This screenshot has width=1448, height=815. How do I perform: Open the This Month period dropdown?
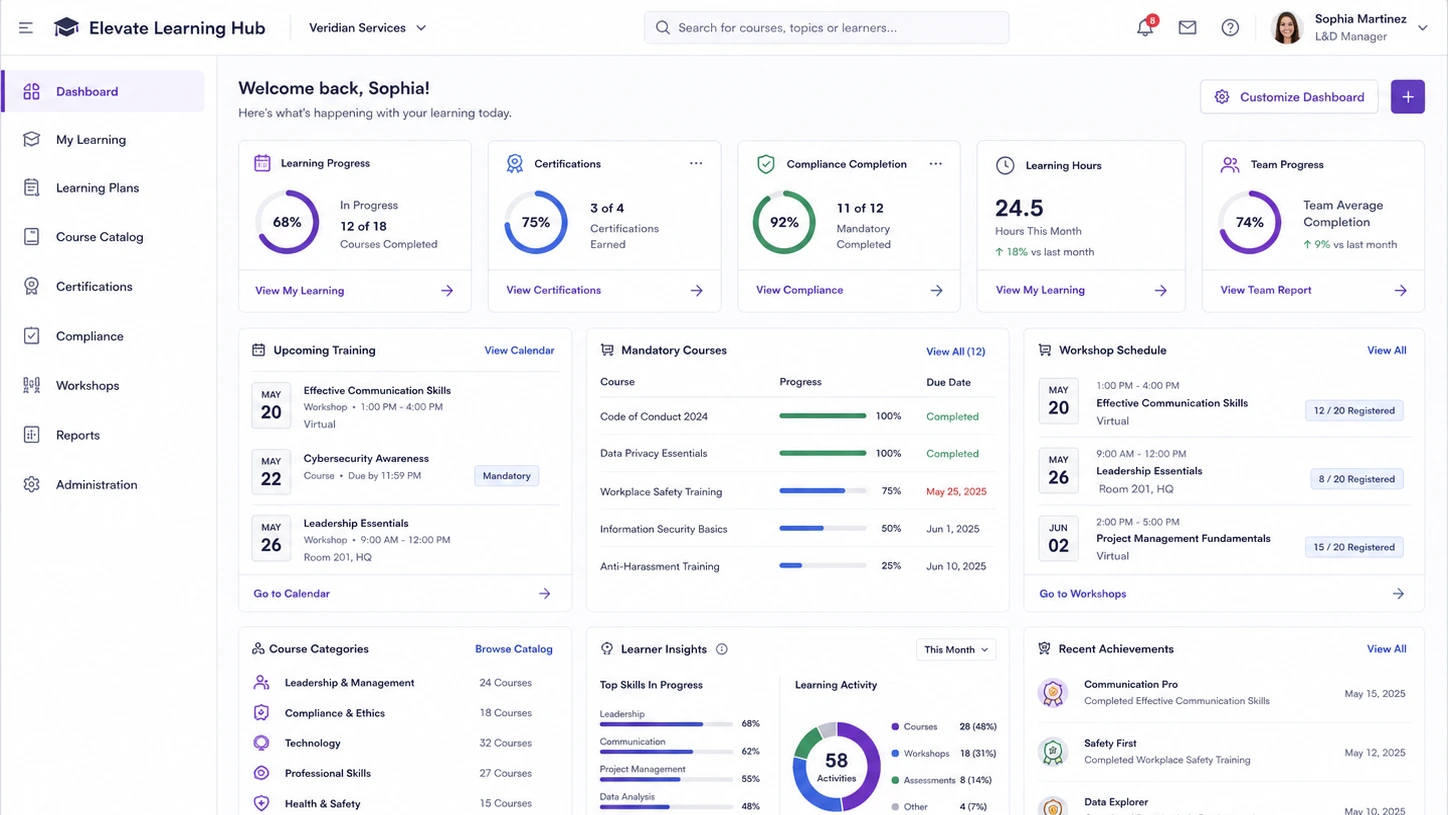coord(956,650)
